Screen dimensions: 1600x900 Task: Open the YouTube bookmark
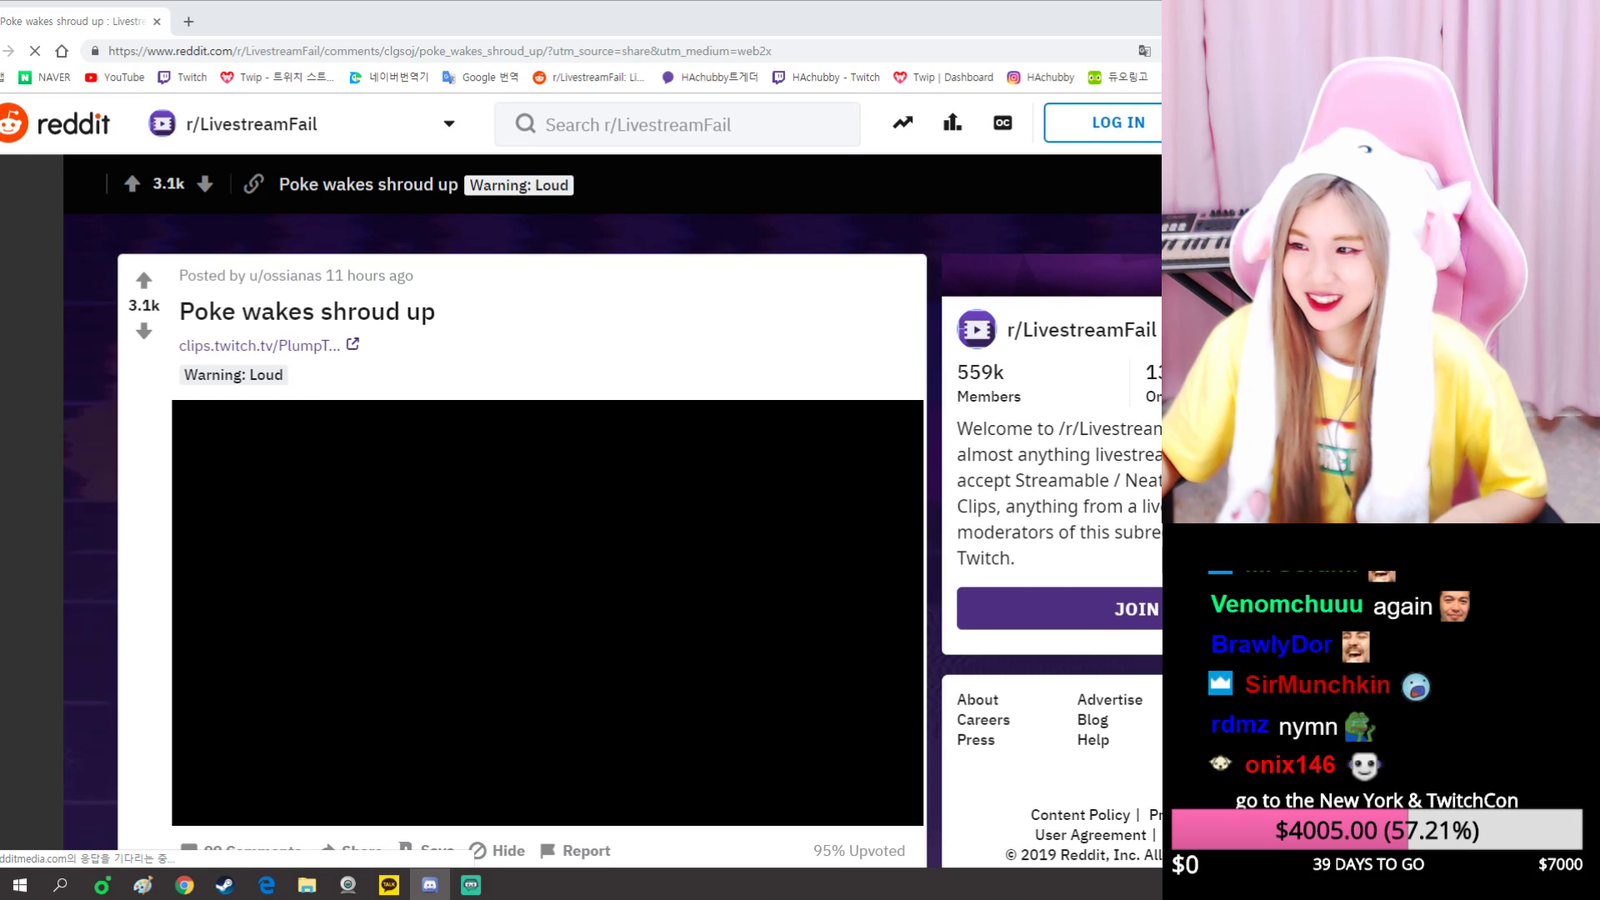[115, 77]
